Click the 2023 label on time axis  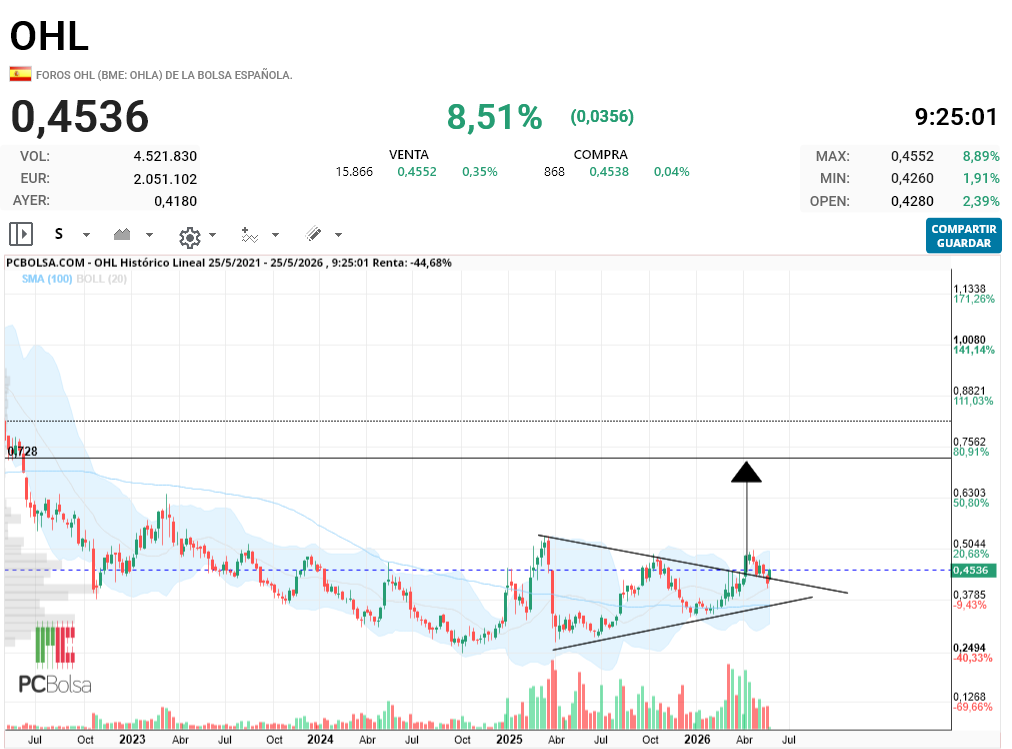click(x=132, y=739)
